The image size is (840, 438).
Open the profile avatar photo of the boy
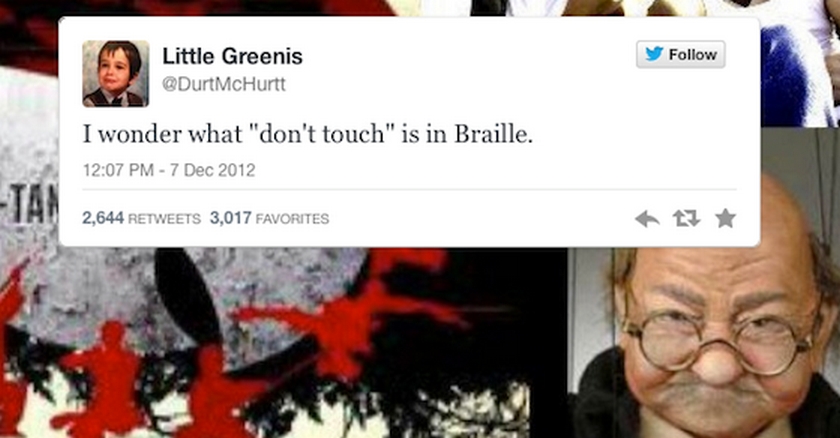[x=116, y=74]
